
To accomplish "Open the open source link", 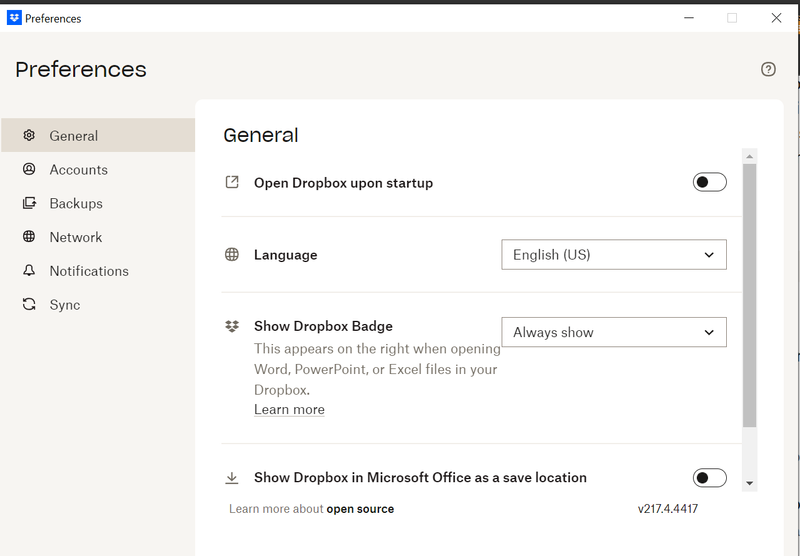I will coord(360,509).
